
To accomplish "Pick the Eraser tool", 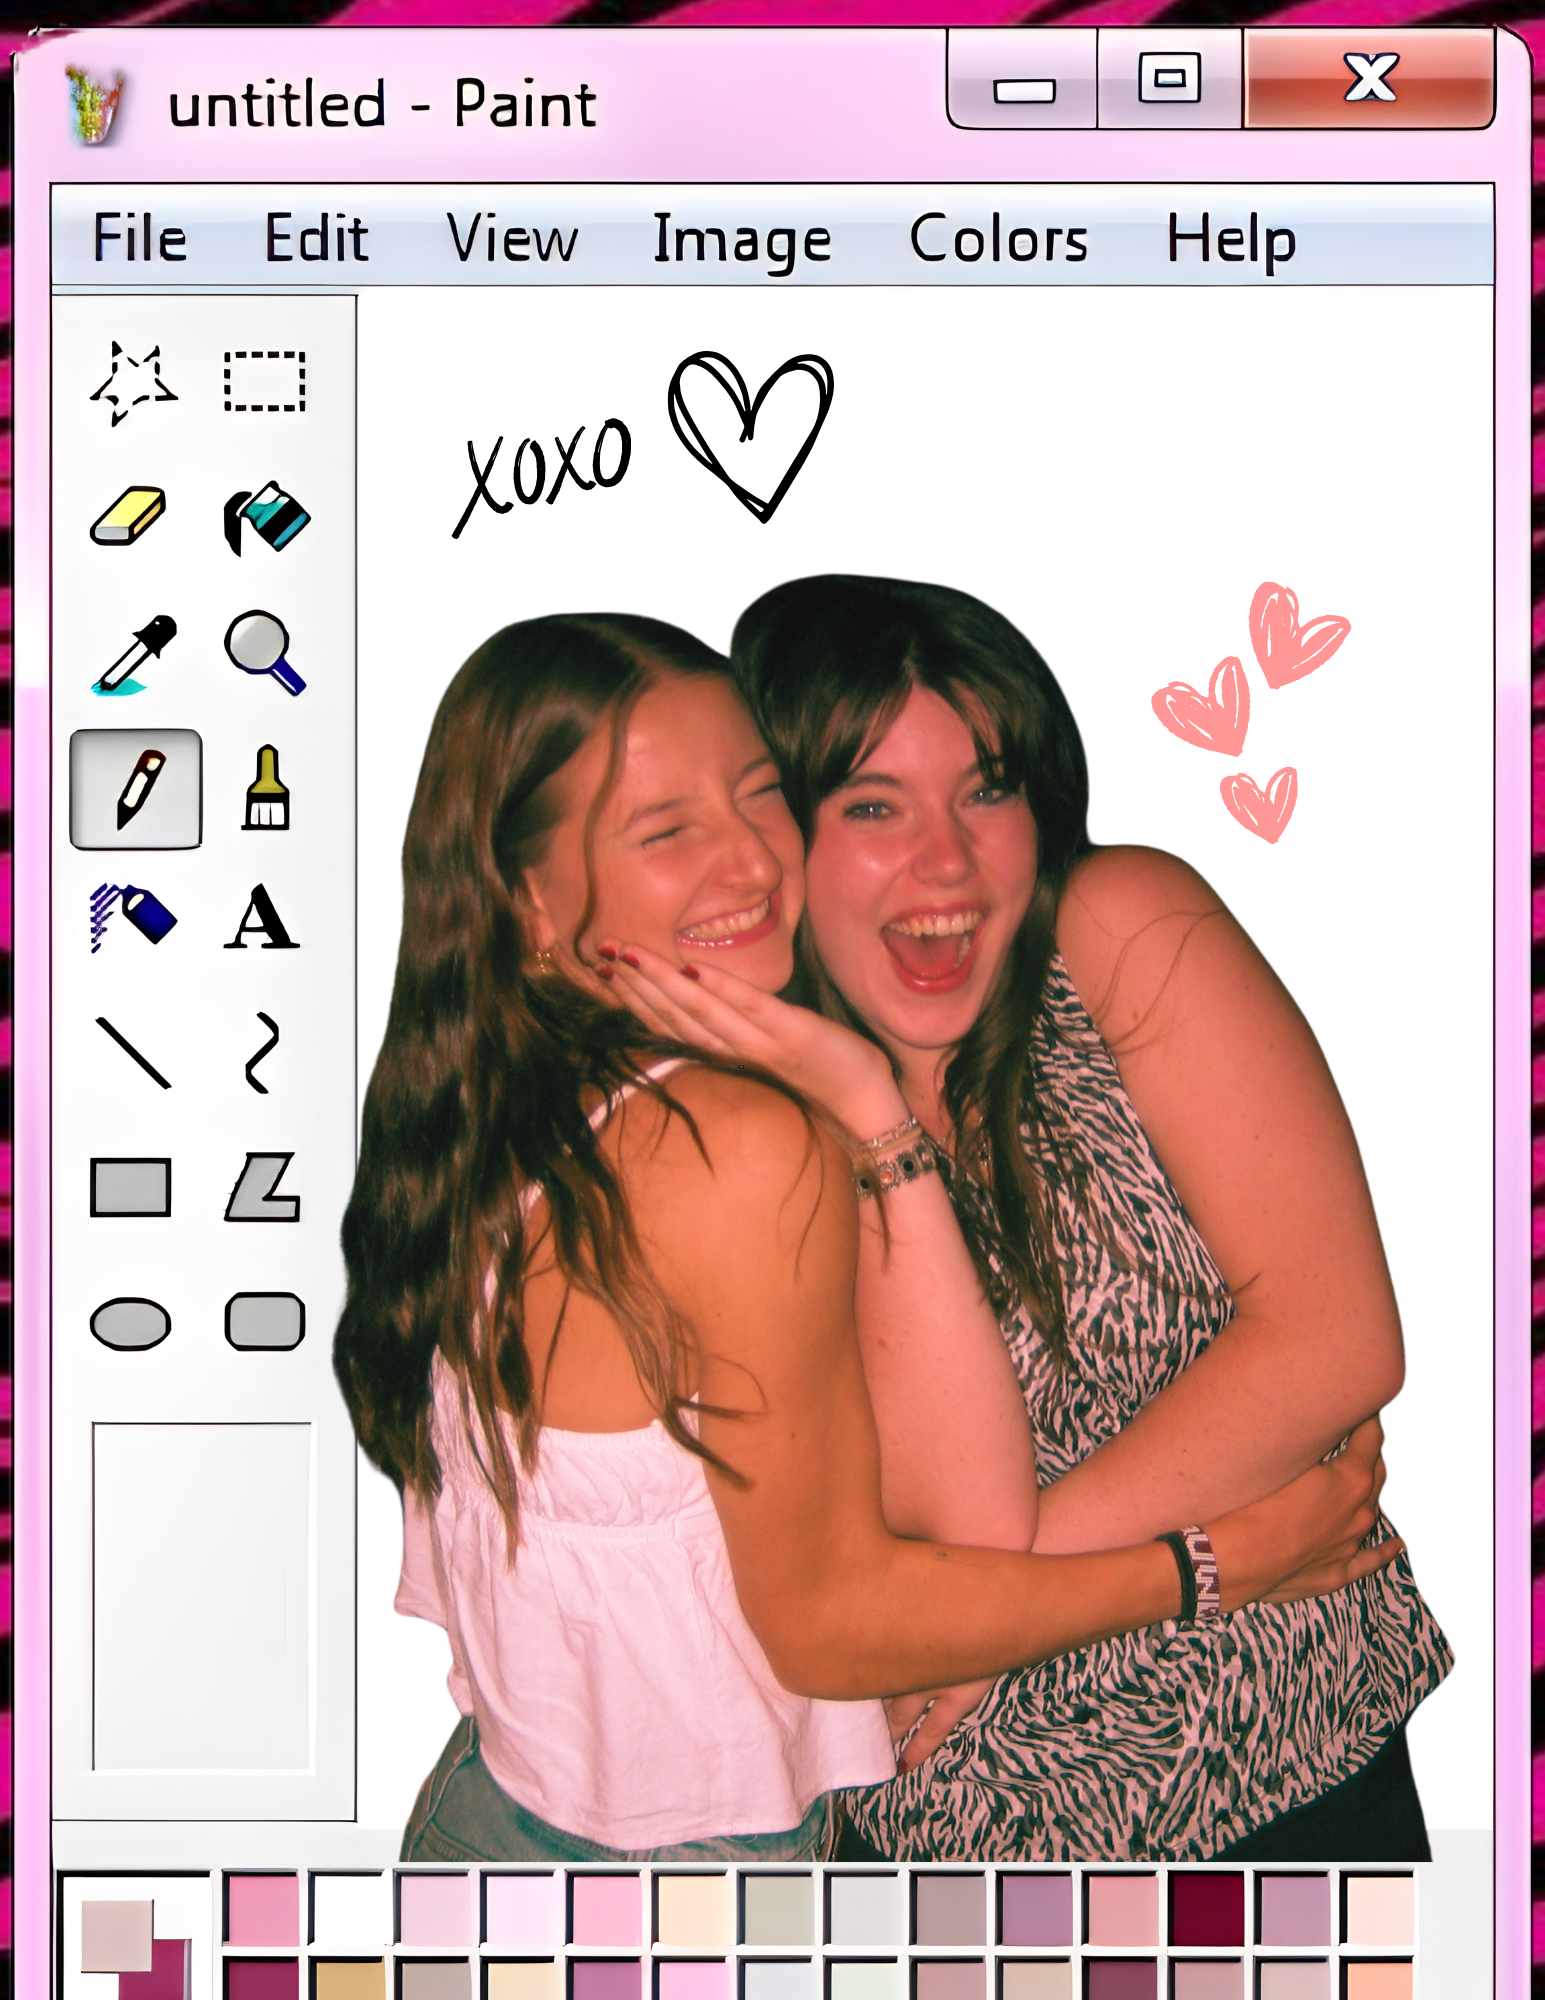I will [128, 516].
